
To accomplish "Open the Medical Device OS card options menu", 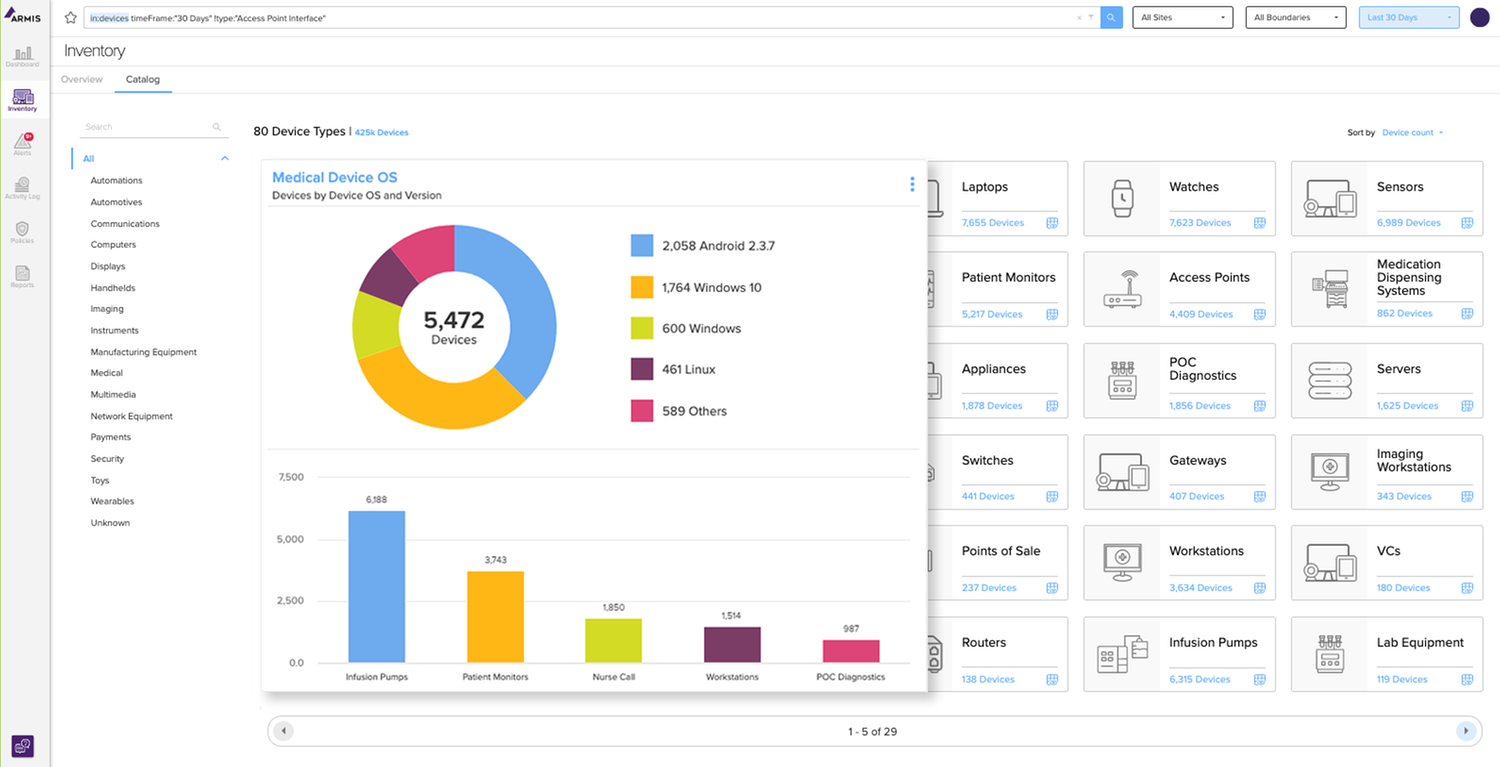I will [911, 184].
